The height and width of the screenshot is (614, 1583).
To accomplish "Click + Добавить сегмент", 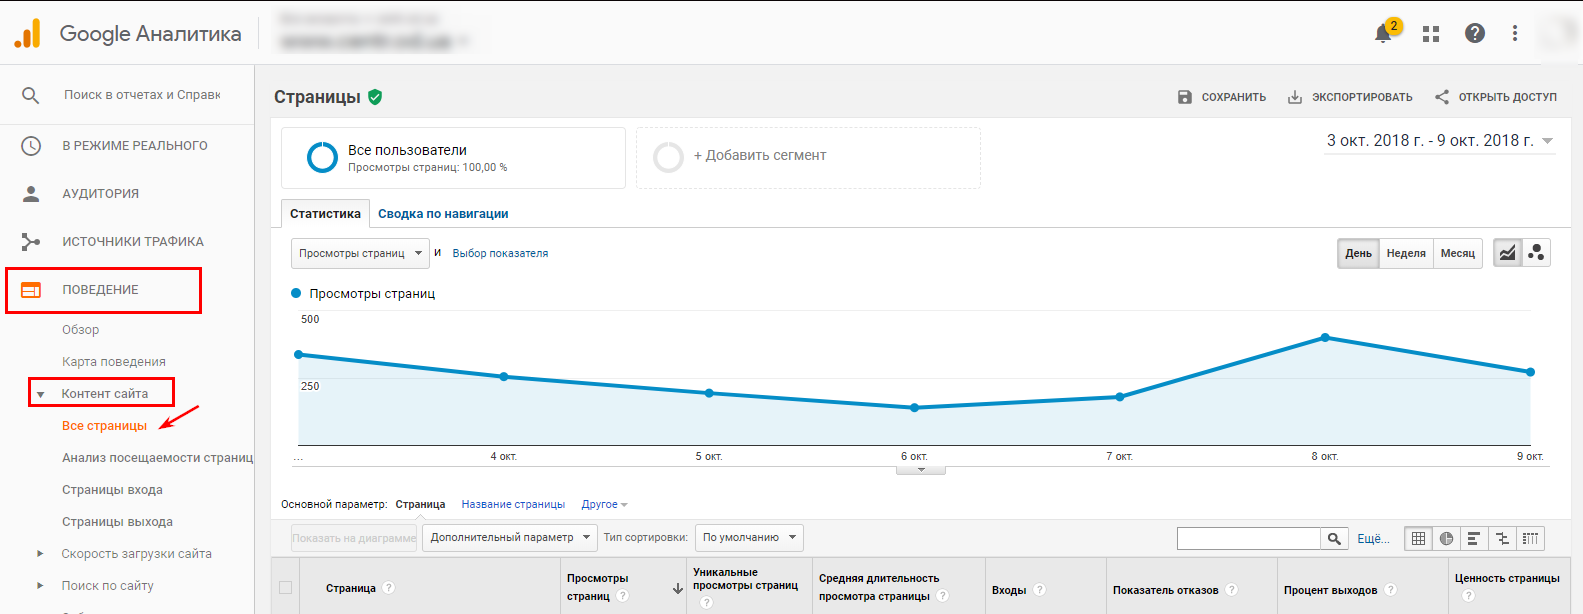I will tap(808, 157).
